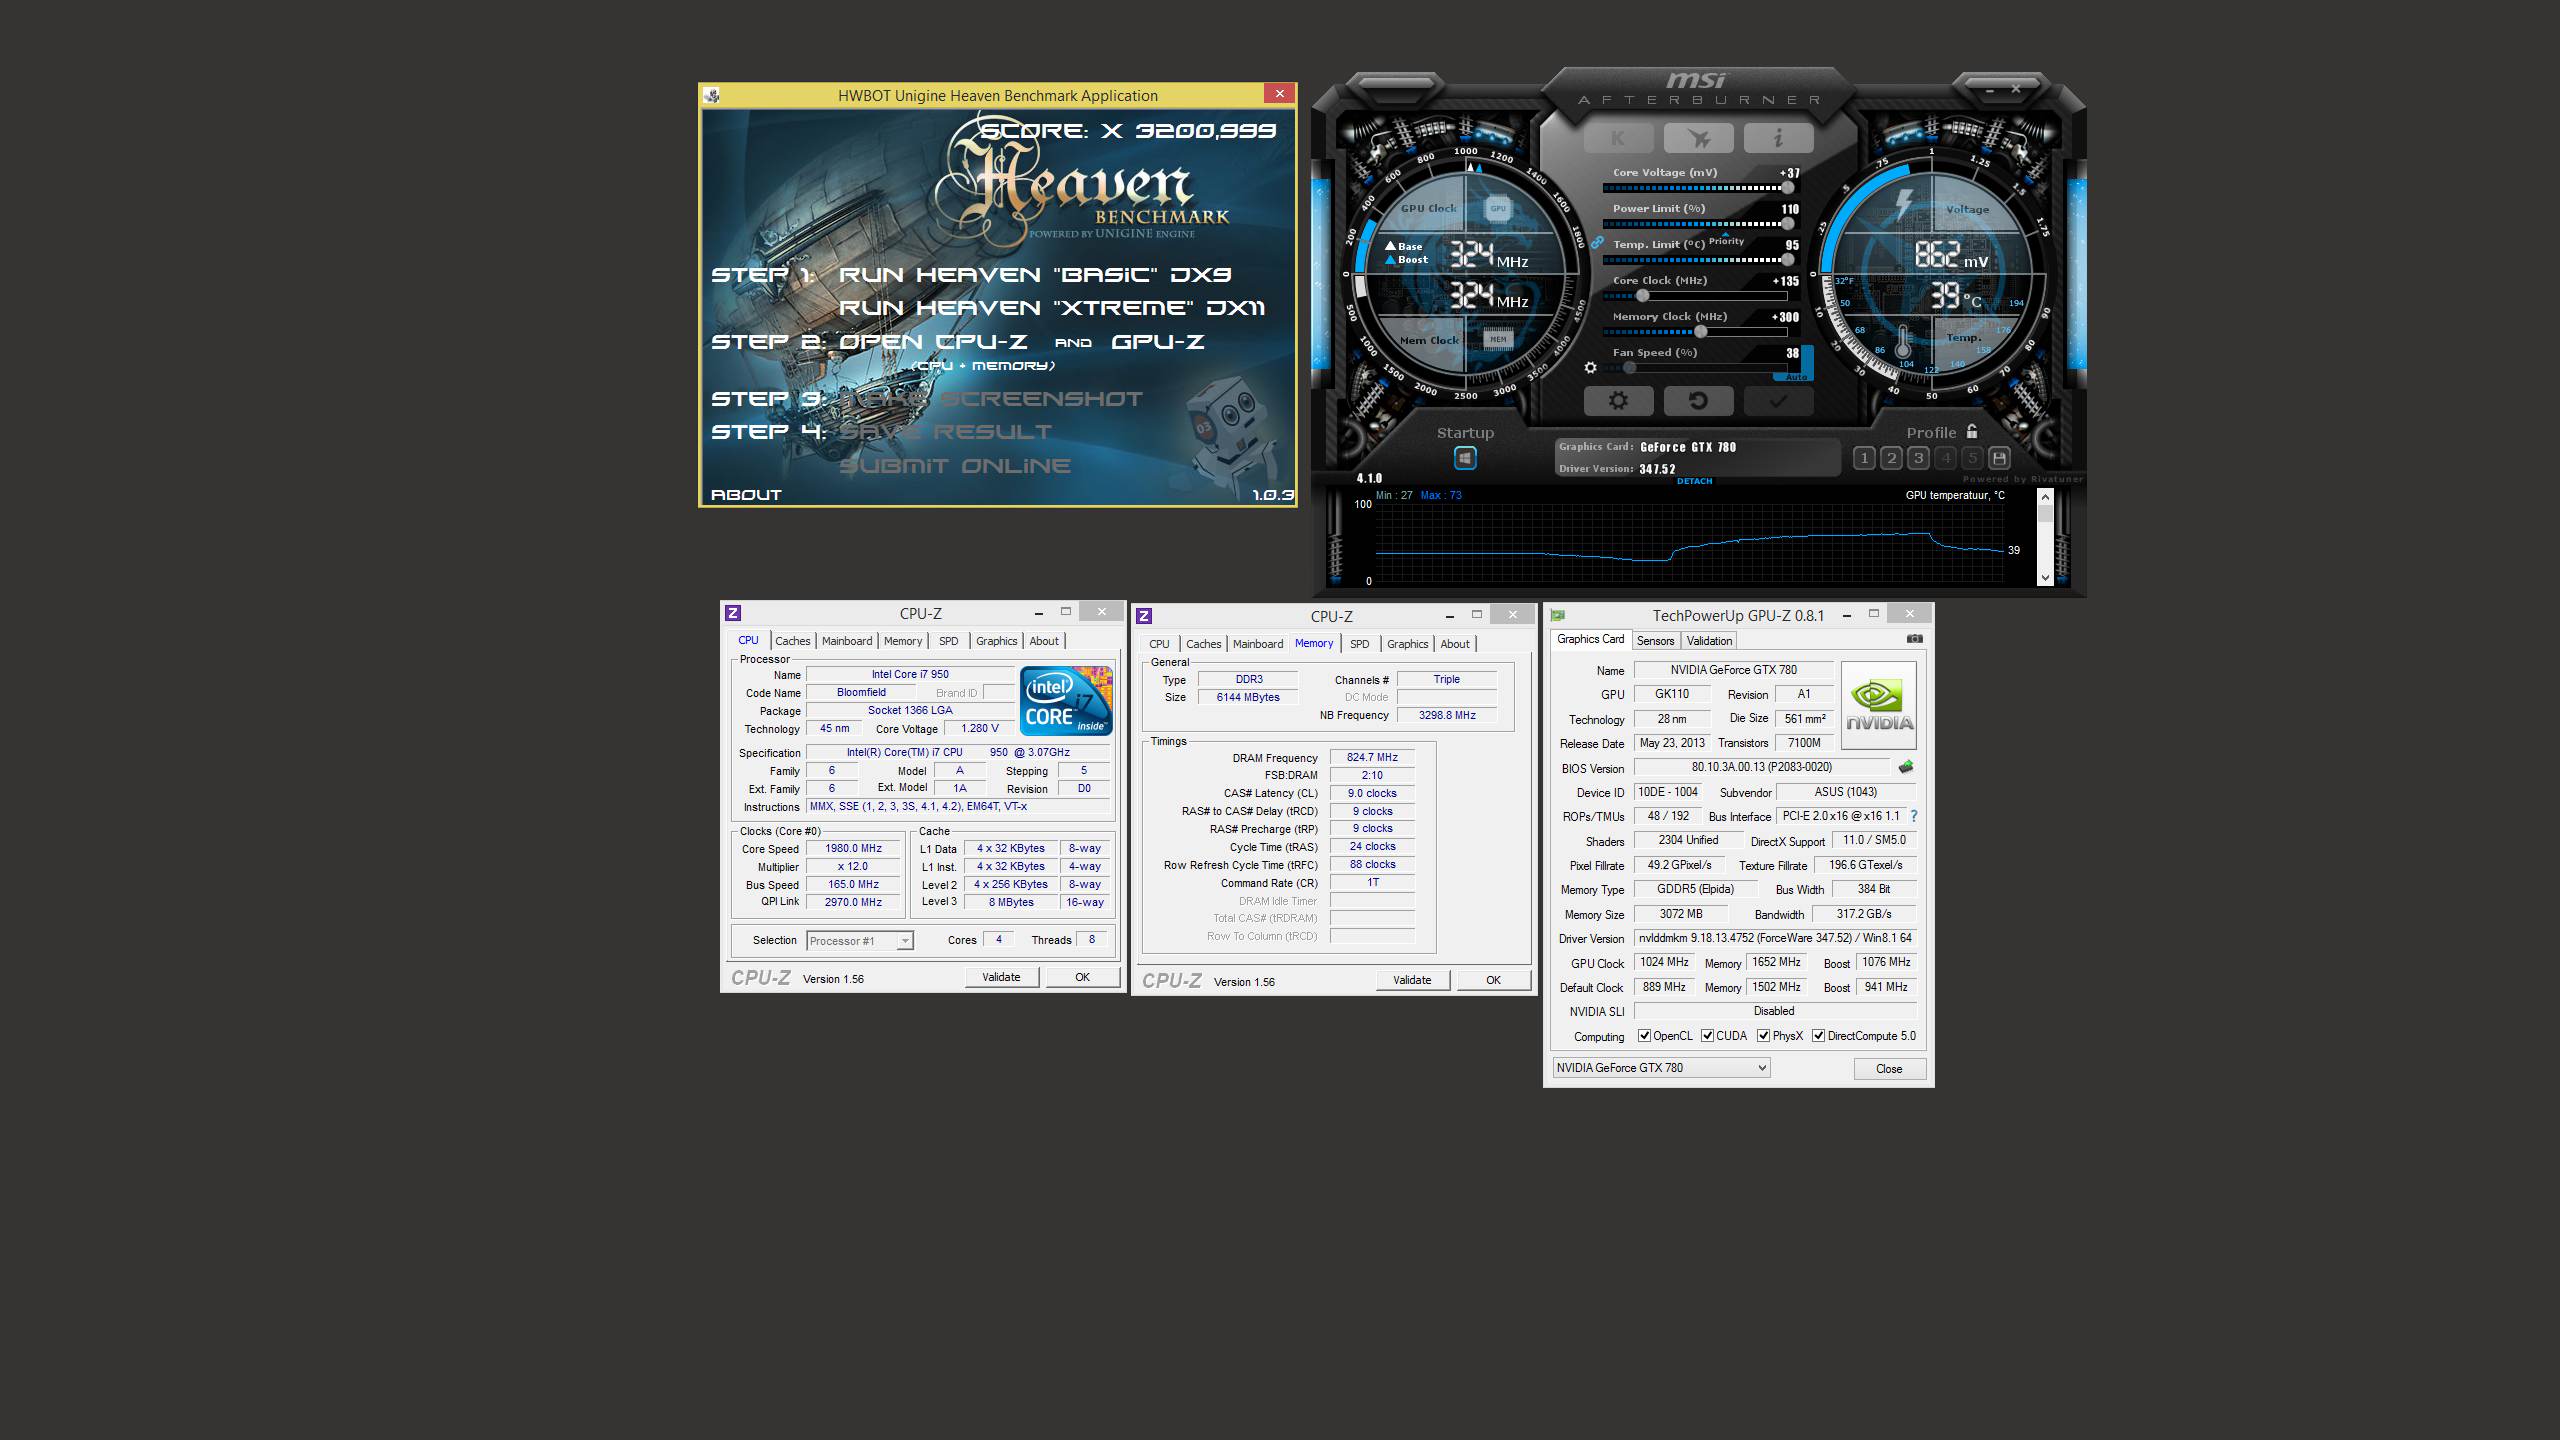This screenshot has height=1440, width=2560.
Task: Toggle the link icon beside Temp. Limit
Action: (x=1597, y=243)
